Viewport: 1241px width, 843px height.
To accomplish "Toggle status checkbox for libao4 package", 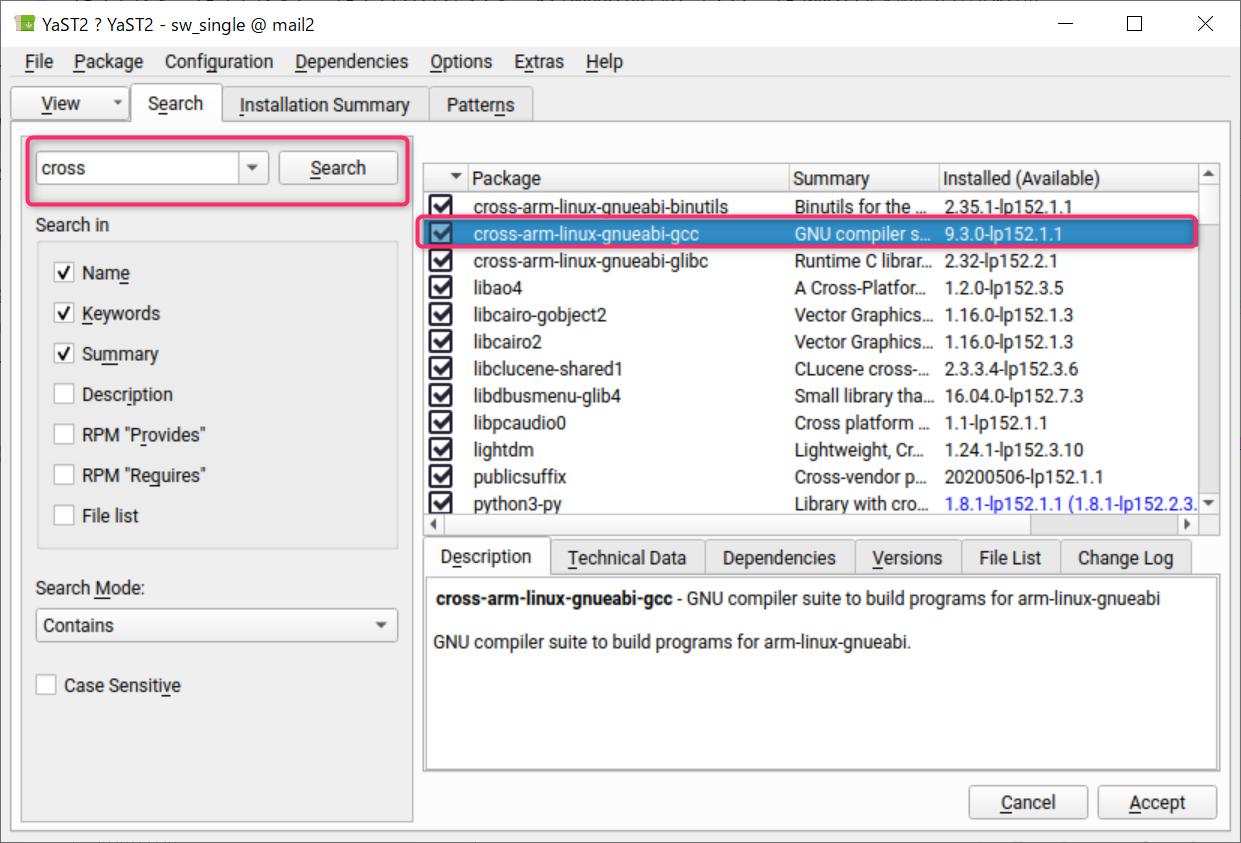I will click(440, 287).
